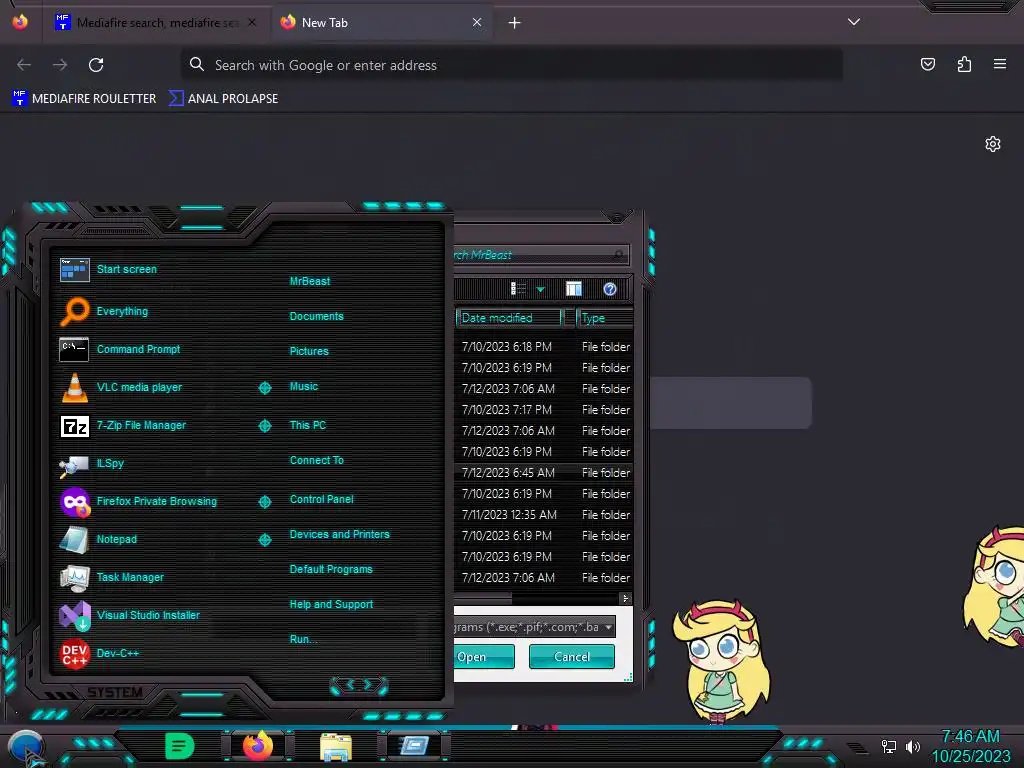The image size is (1024, 768).
Task: Cancel the file open dialog
Action: tap(571, 656)
